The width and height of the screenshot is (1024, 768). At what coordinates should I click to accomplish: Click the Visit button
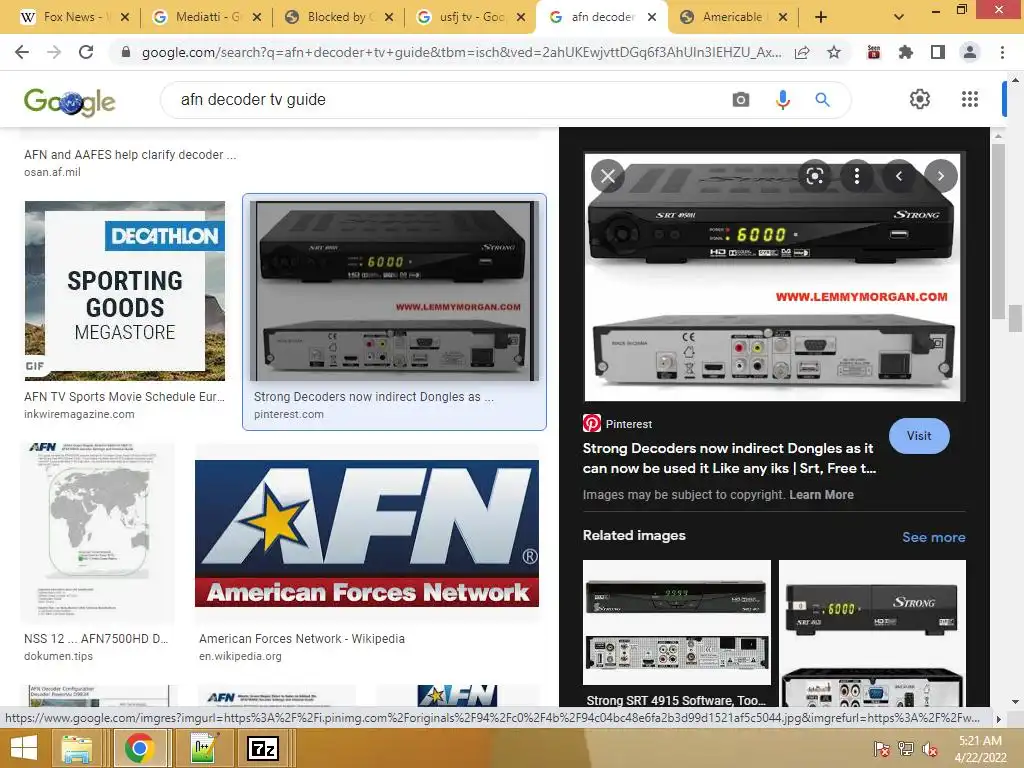(x=919, y=436)
